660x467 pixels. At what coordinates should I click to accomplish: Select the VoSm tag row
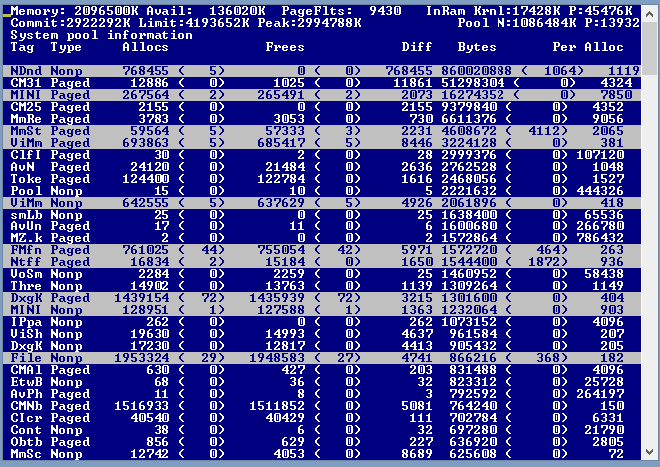pos(322,274)
